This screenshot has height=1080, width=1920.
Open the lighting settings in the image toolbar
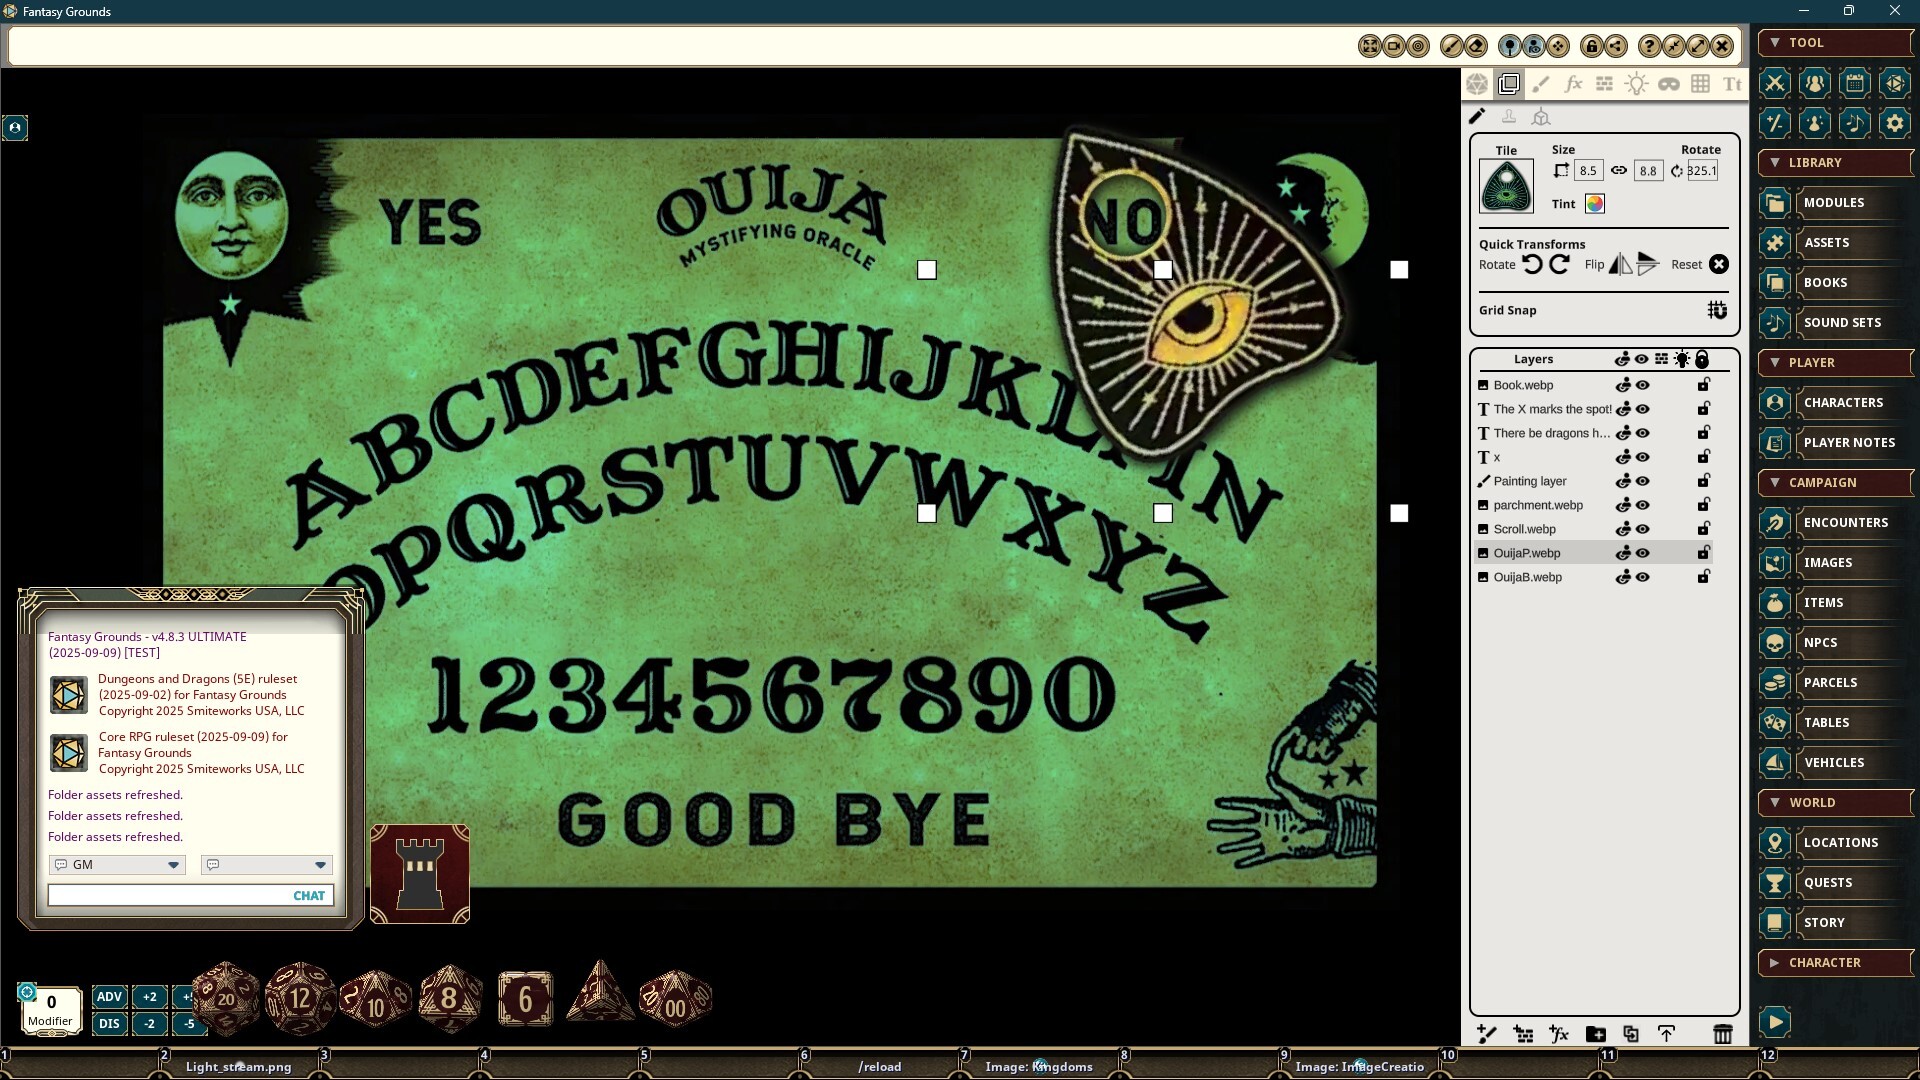point(1637,84)
